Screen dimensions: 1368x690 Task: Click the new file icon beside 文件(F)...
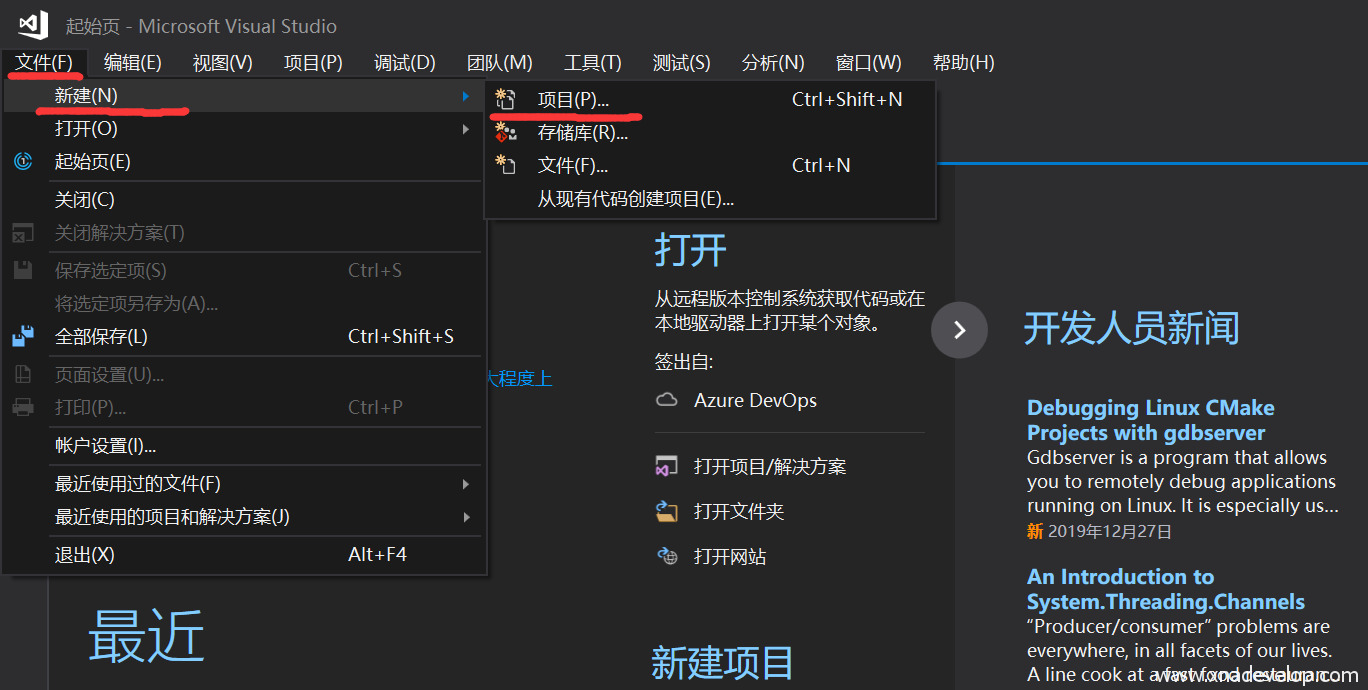coord(506,165)
